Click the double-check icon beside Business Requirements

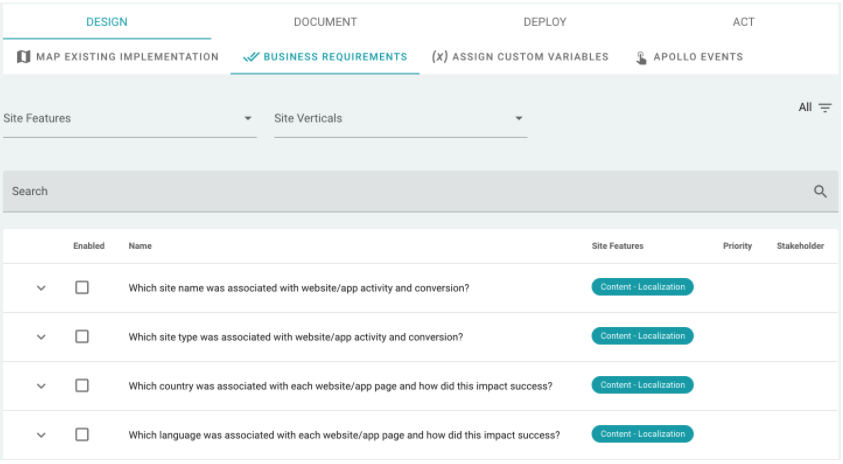[251, 57]
